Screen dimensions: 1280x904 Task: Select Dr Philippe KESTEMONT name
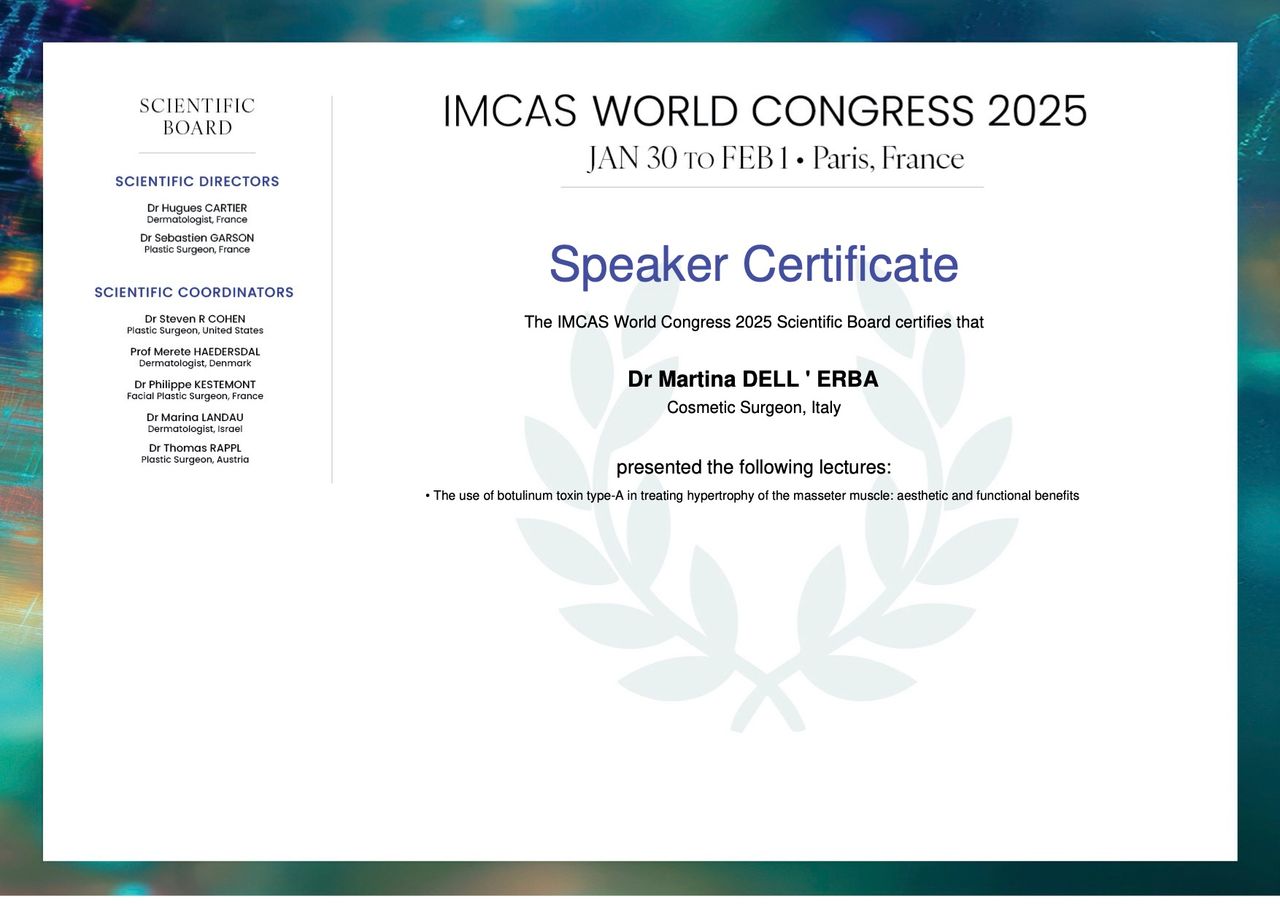195,385
